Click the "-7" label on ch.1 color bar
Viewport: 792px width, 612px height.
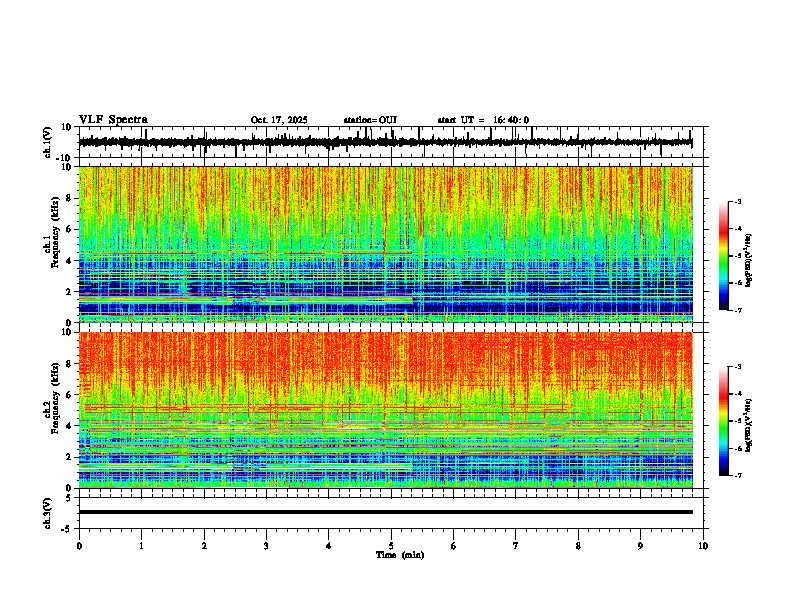click(738, 310)
